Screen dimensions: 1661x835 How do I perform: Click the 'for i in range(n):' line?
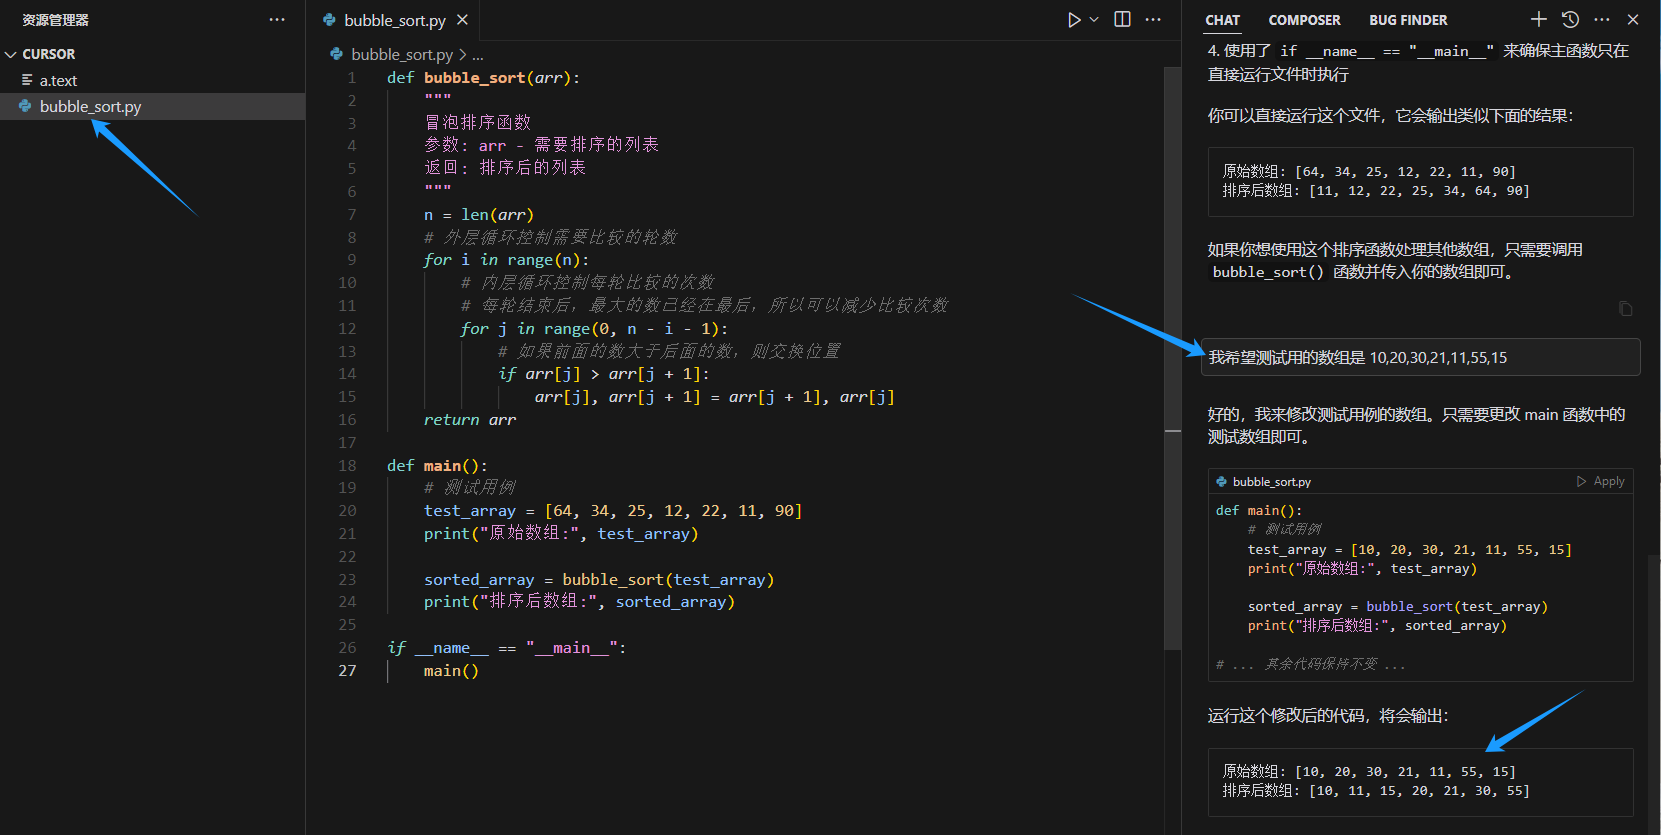point(506,260)
